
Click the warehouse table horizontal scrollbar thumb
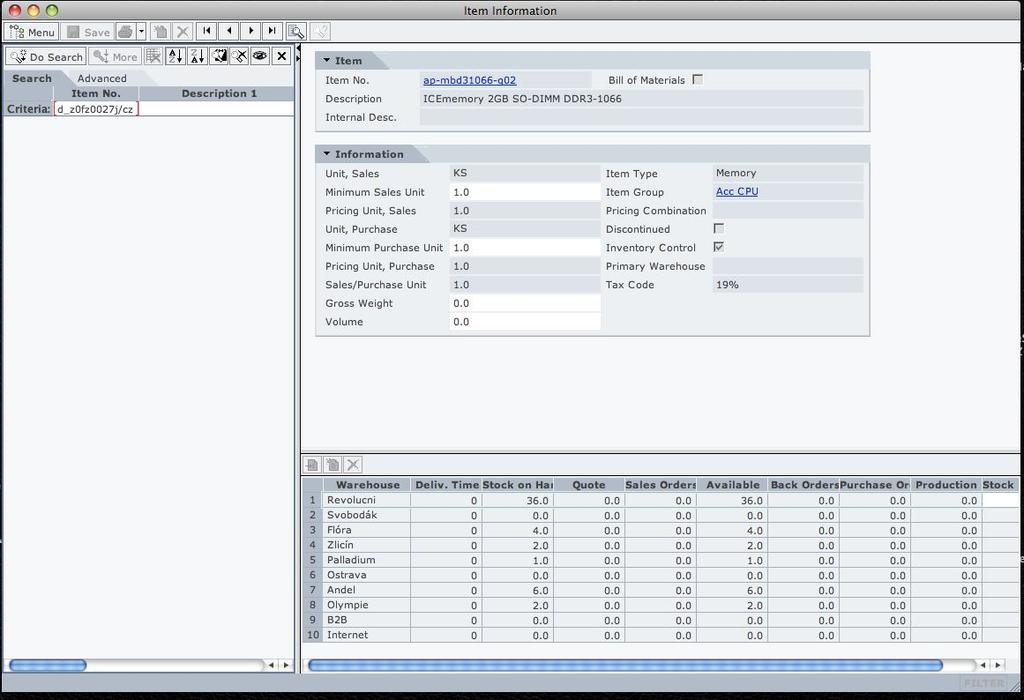tap(625, 665)
